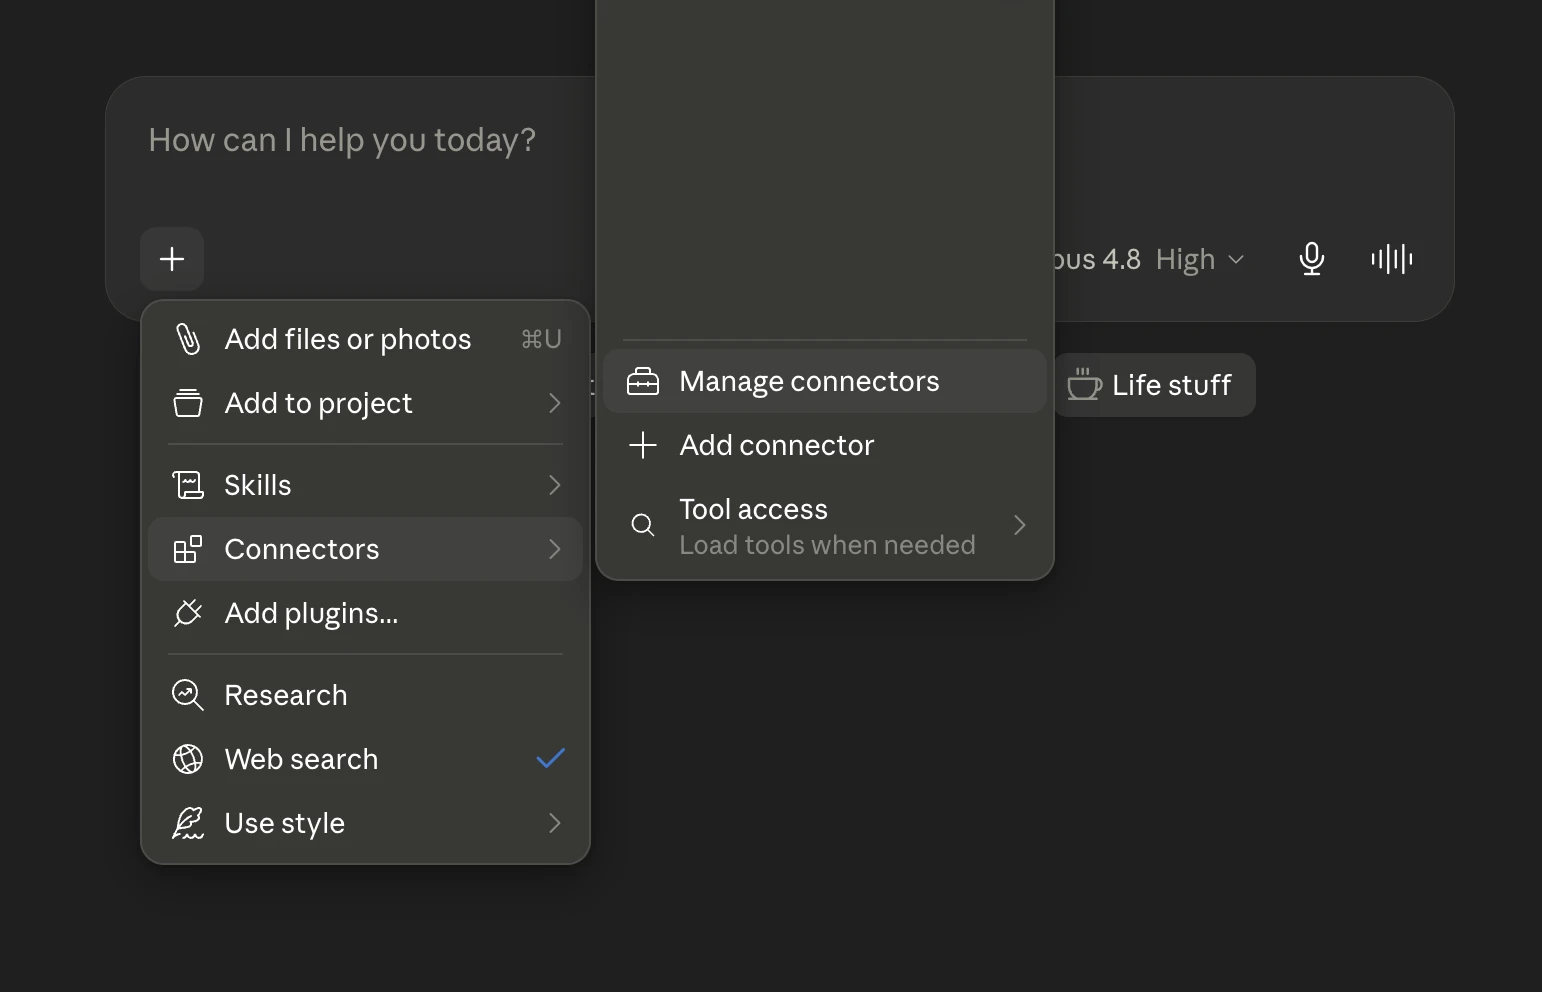Image resolution: width=1542 pixels, height=992 pixels.
Task: Select Add files or photos
Action: 366,339
